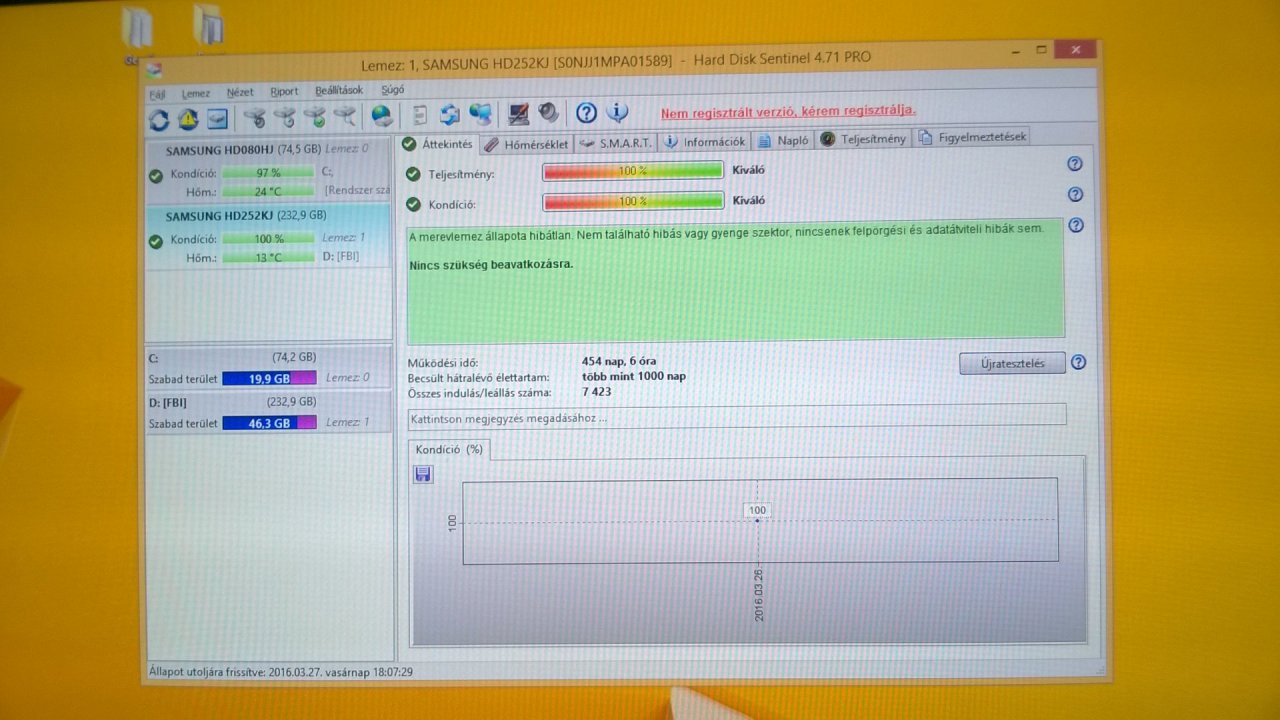Click help icon beside Kondíció row
Screen dimensions: 1280x720
coord(1075,195)
